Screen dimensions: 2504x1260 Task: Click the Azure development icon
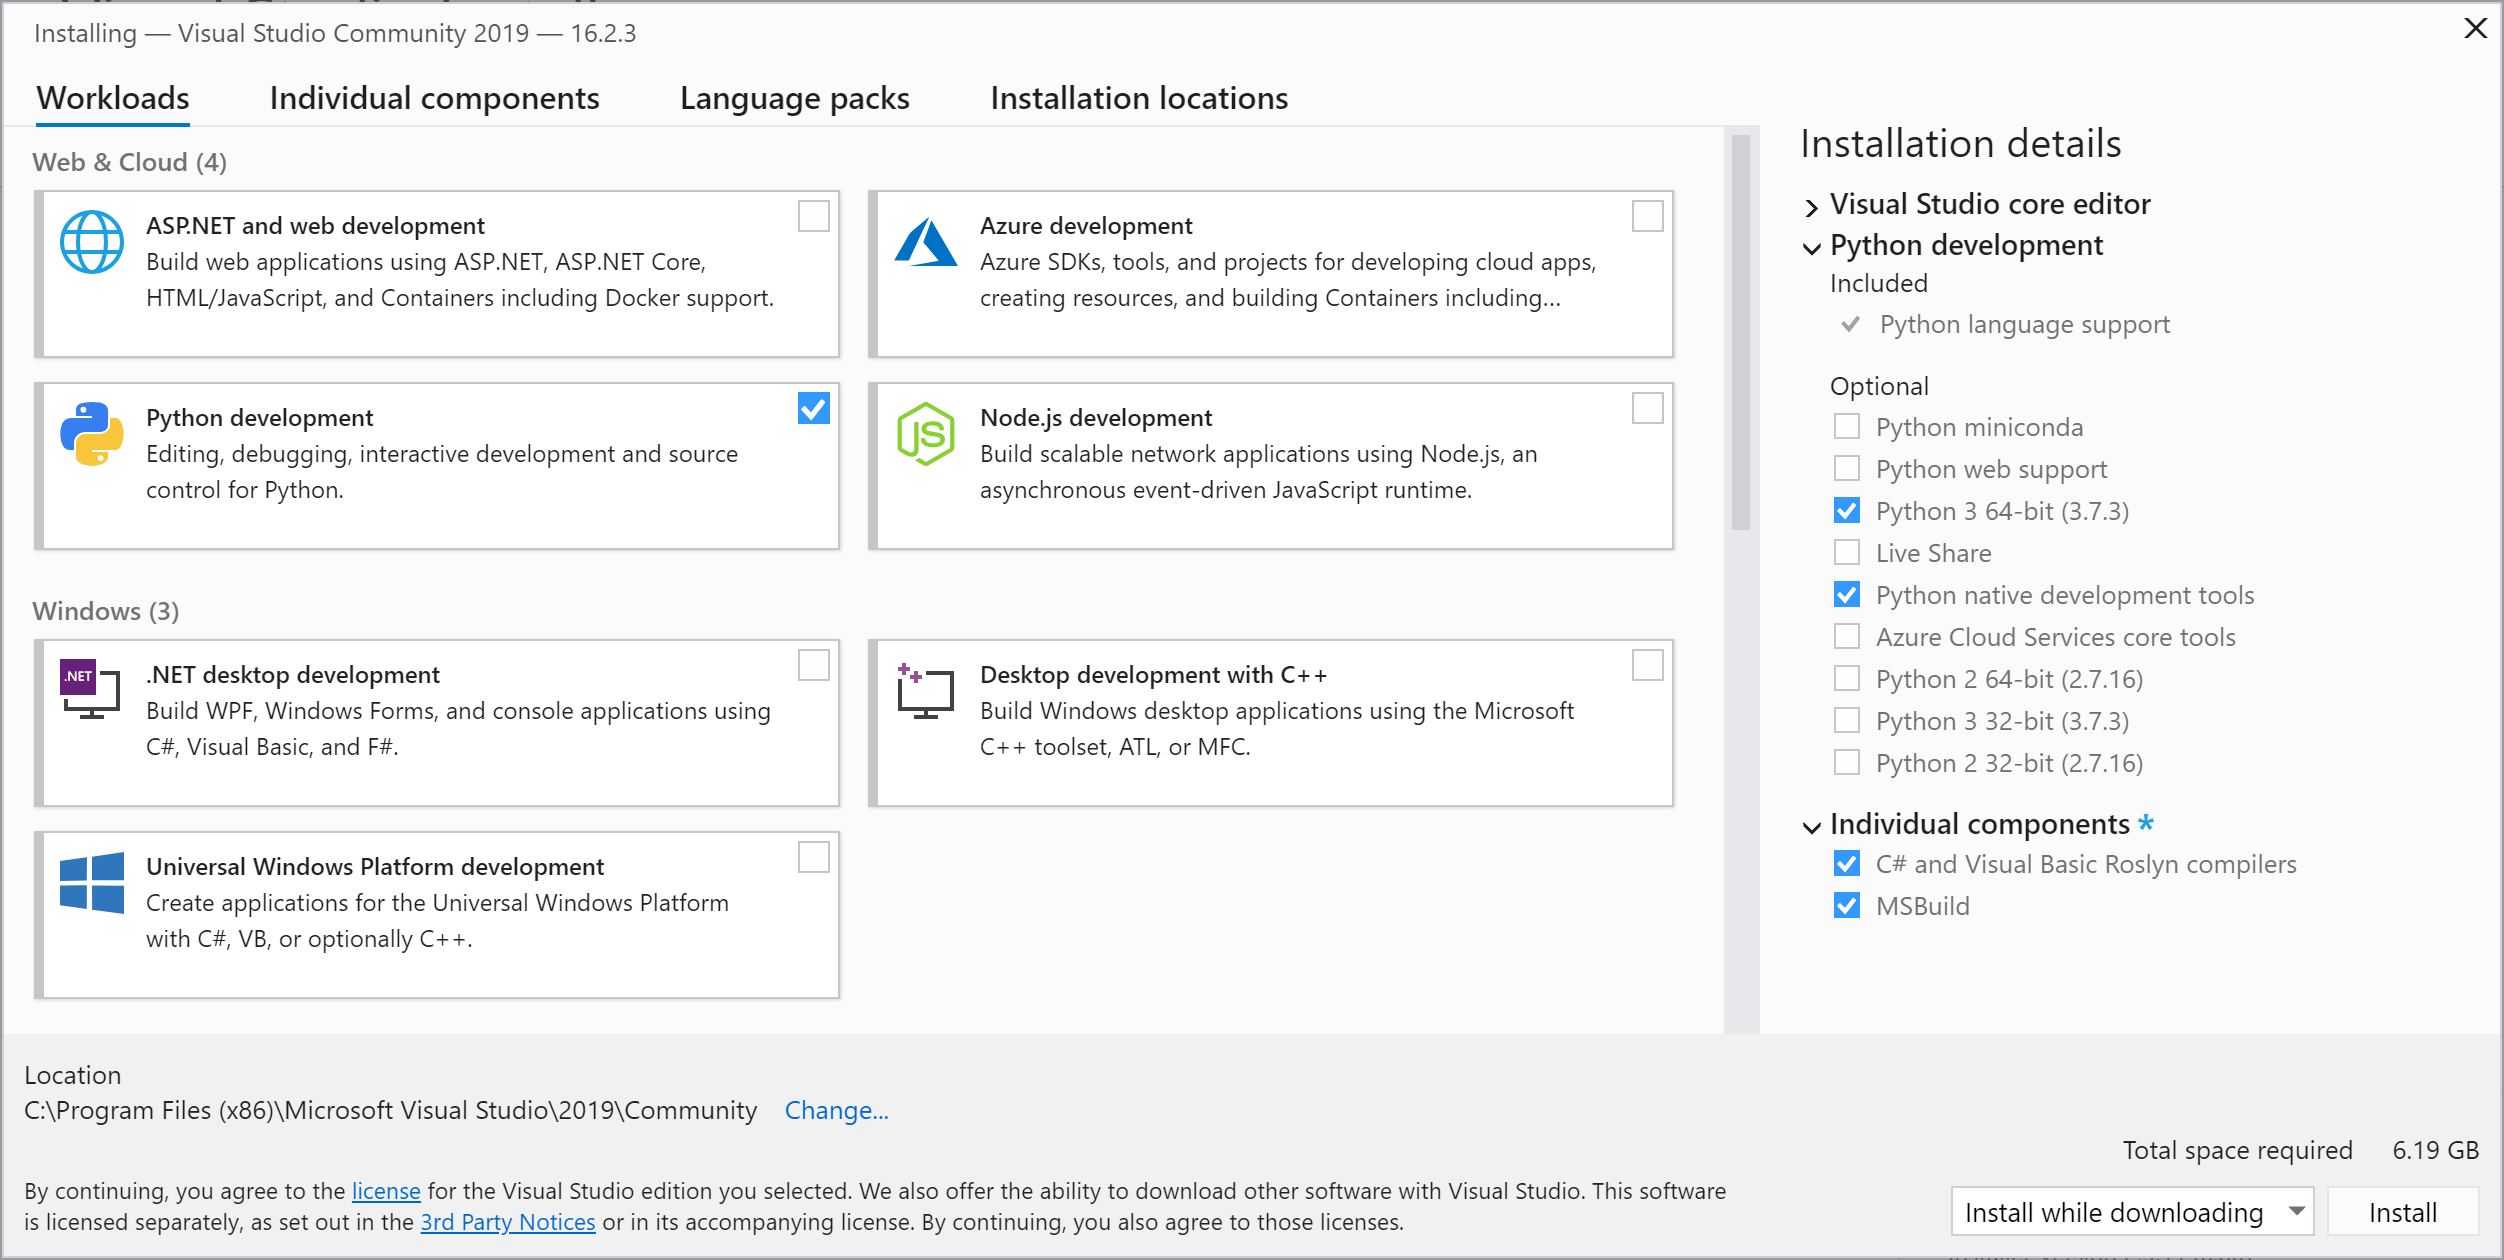tap(926, 243)
